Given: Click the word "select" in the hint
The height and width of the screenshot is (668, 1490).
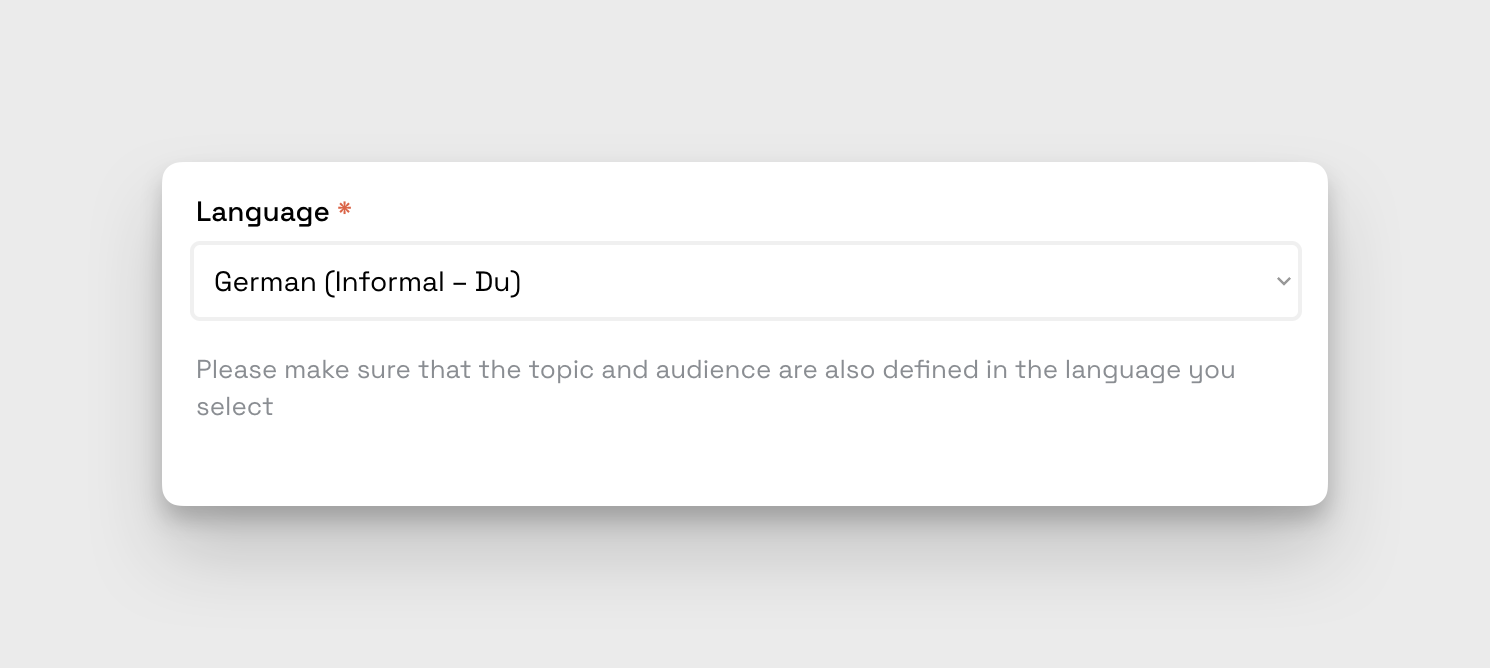Looking at the screenshot, I should 234,407.
